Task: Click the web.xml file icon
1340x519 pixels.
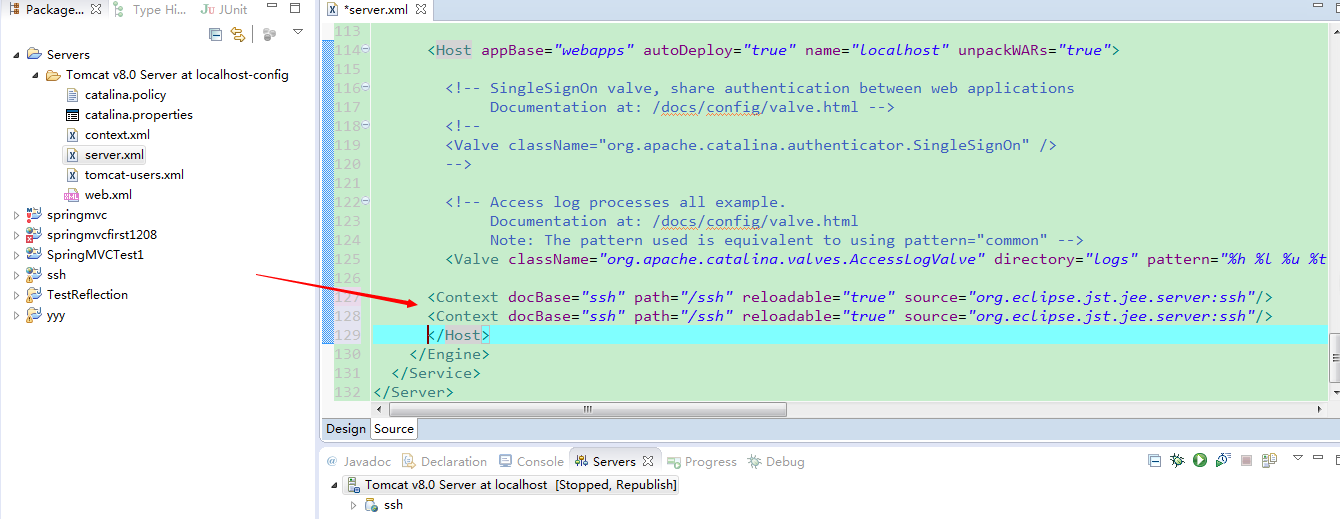Action: tap(72, 195)
